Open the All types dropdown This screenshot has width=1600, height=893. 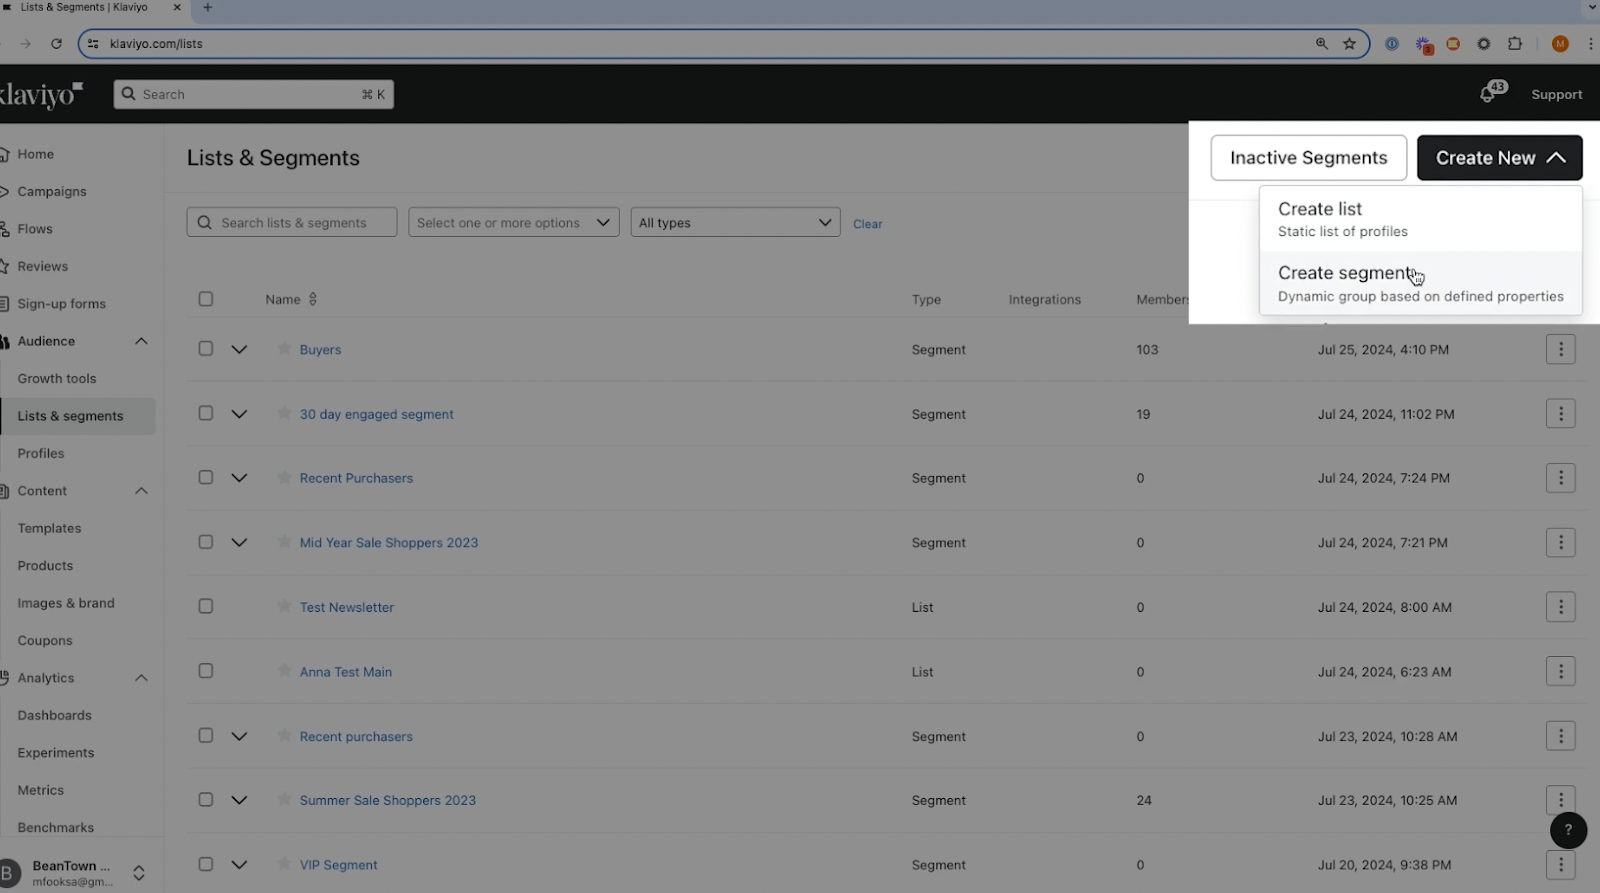point(735,222)
